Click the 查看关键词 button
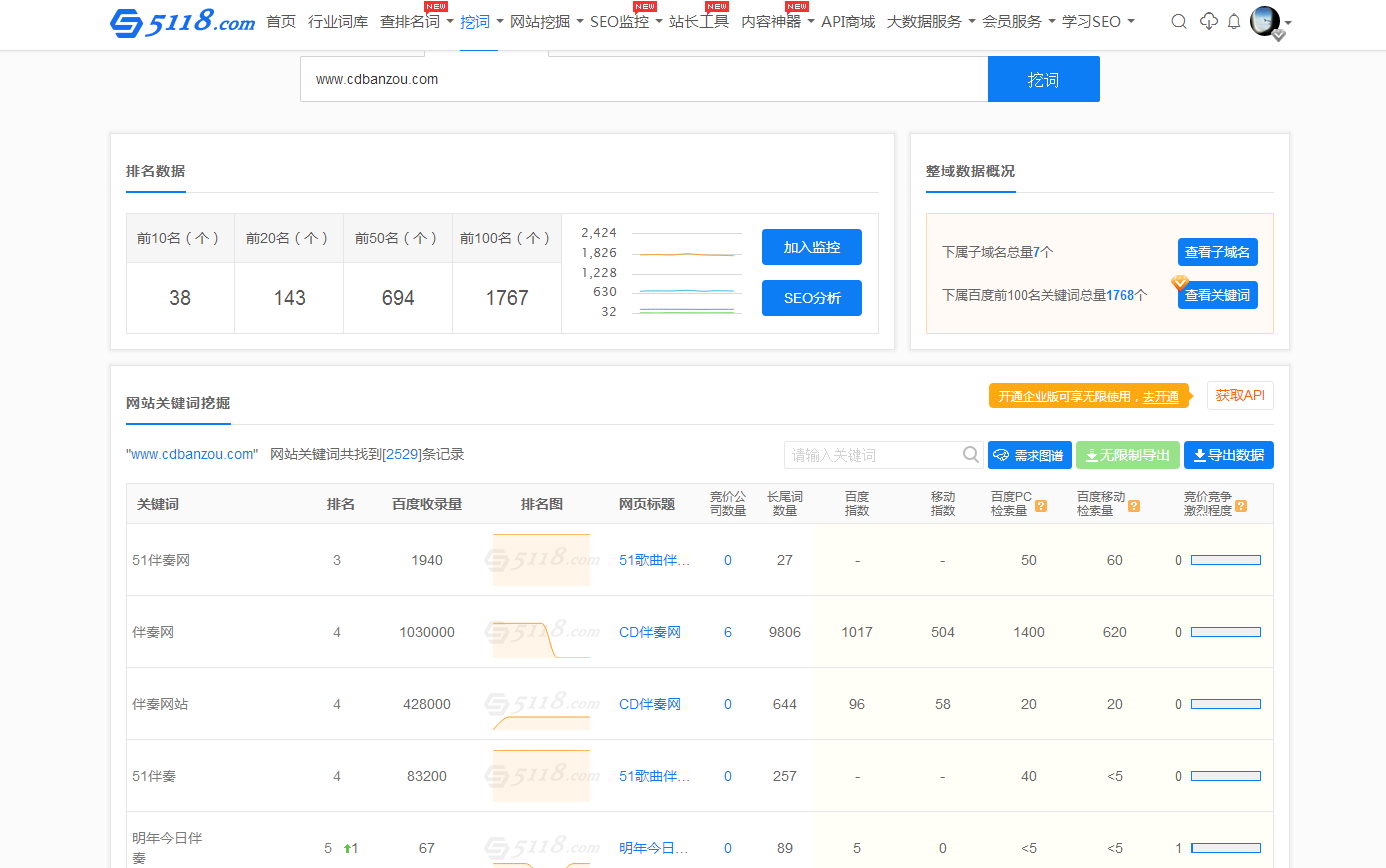The height and width of the screenshot is (868, 1386). point(1217,295)
